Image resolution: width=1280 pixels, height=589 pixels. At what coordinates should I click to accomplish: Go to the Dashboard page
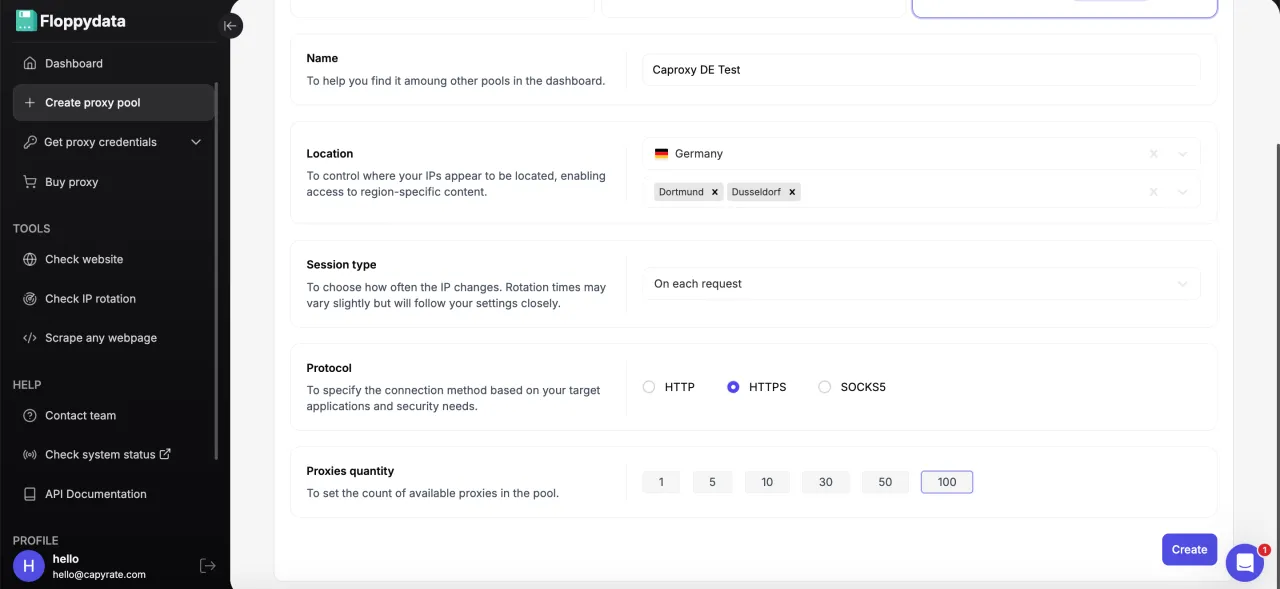pyautogui.click(x=73, y=63)
